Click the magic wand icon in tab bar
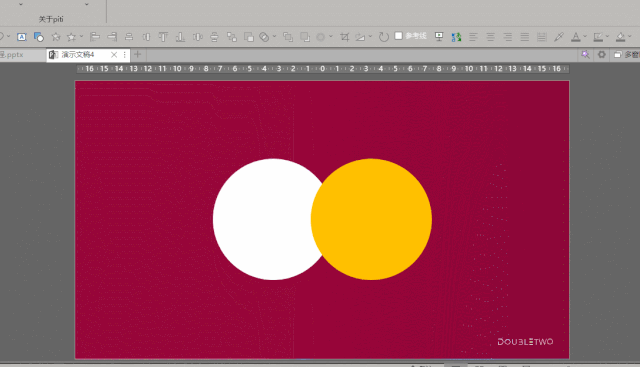 [585, 55]
